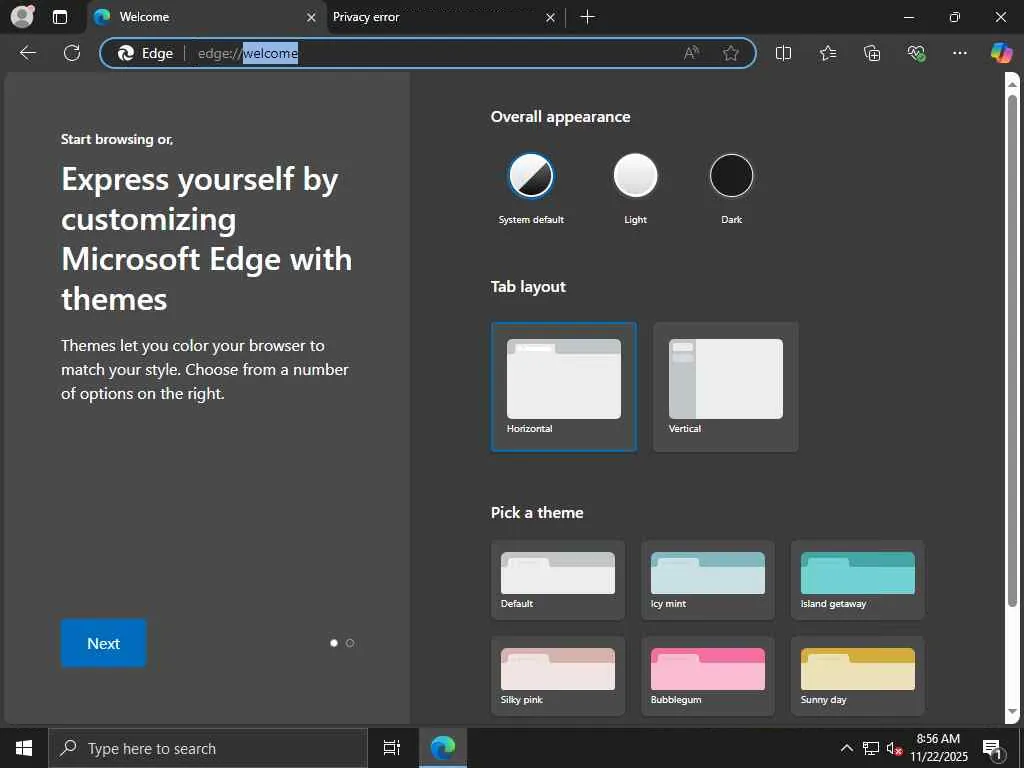The height and width of the screenshot is (768, 1024).
Task: Click the network icon in system tray
Action: coord(871,748)
